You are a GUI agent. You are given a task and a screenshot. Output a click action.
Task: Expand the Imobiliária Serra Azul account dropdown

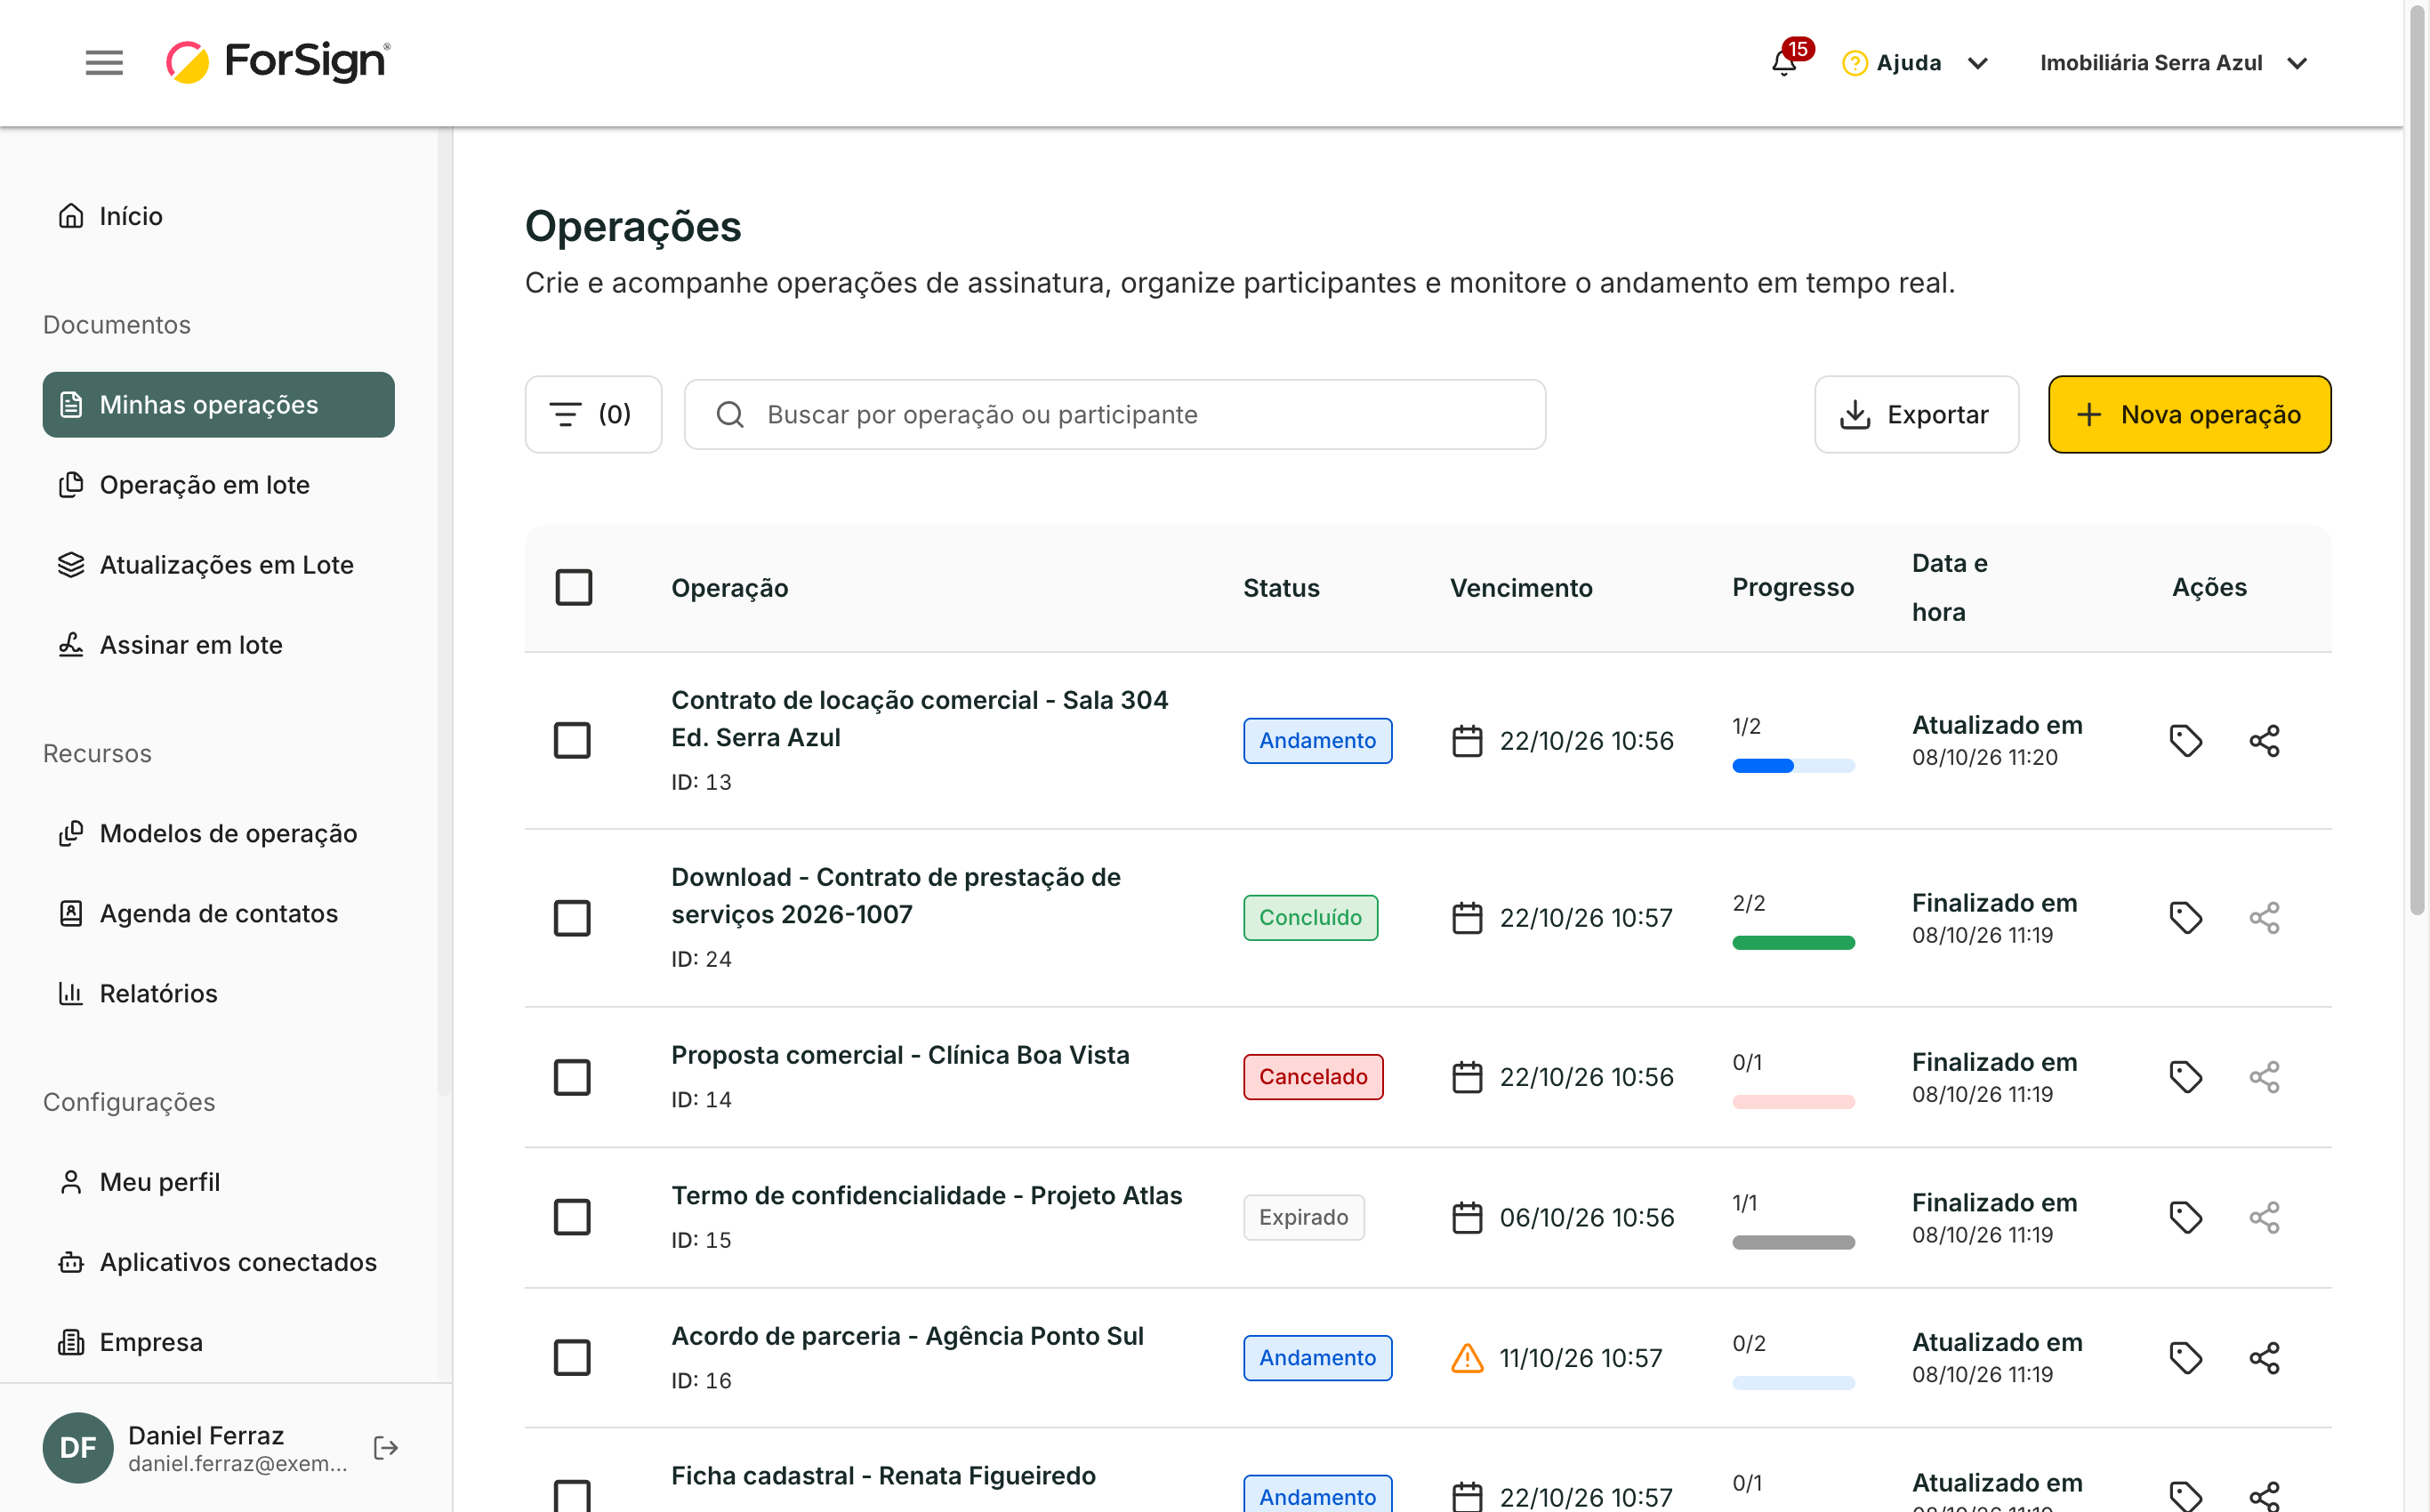click(x=2174, y=63)
